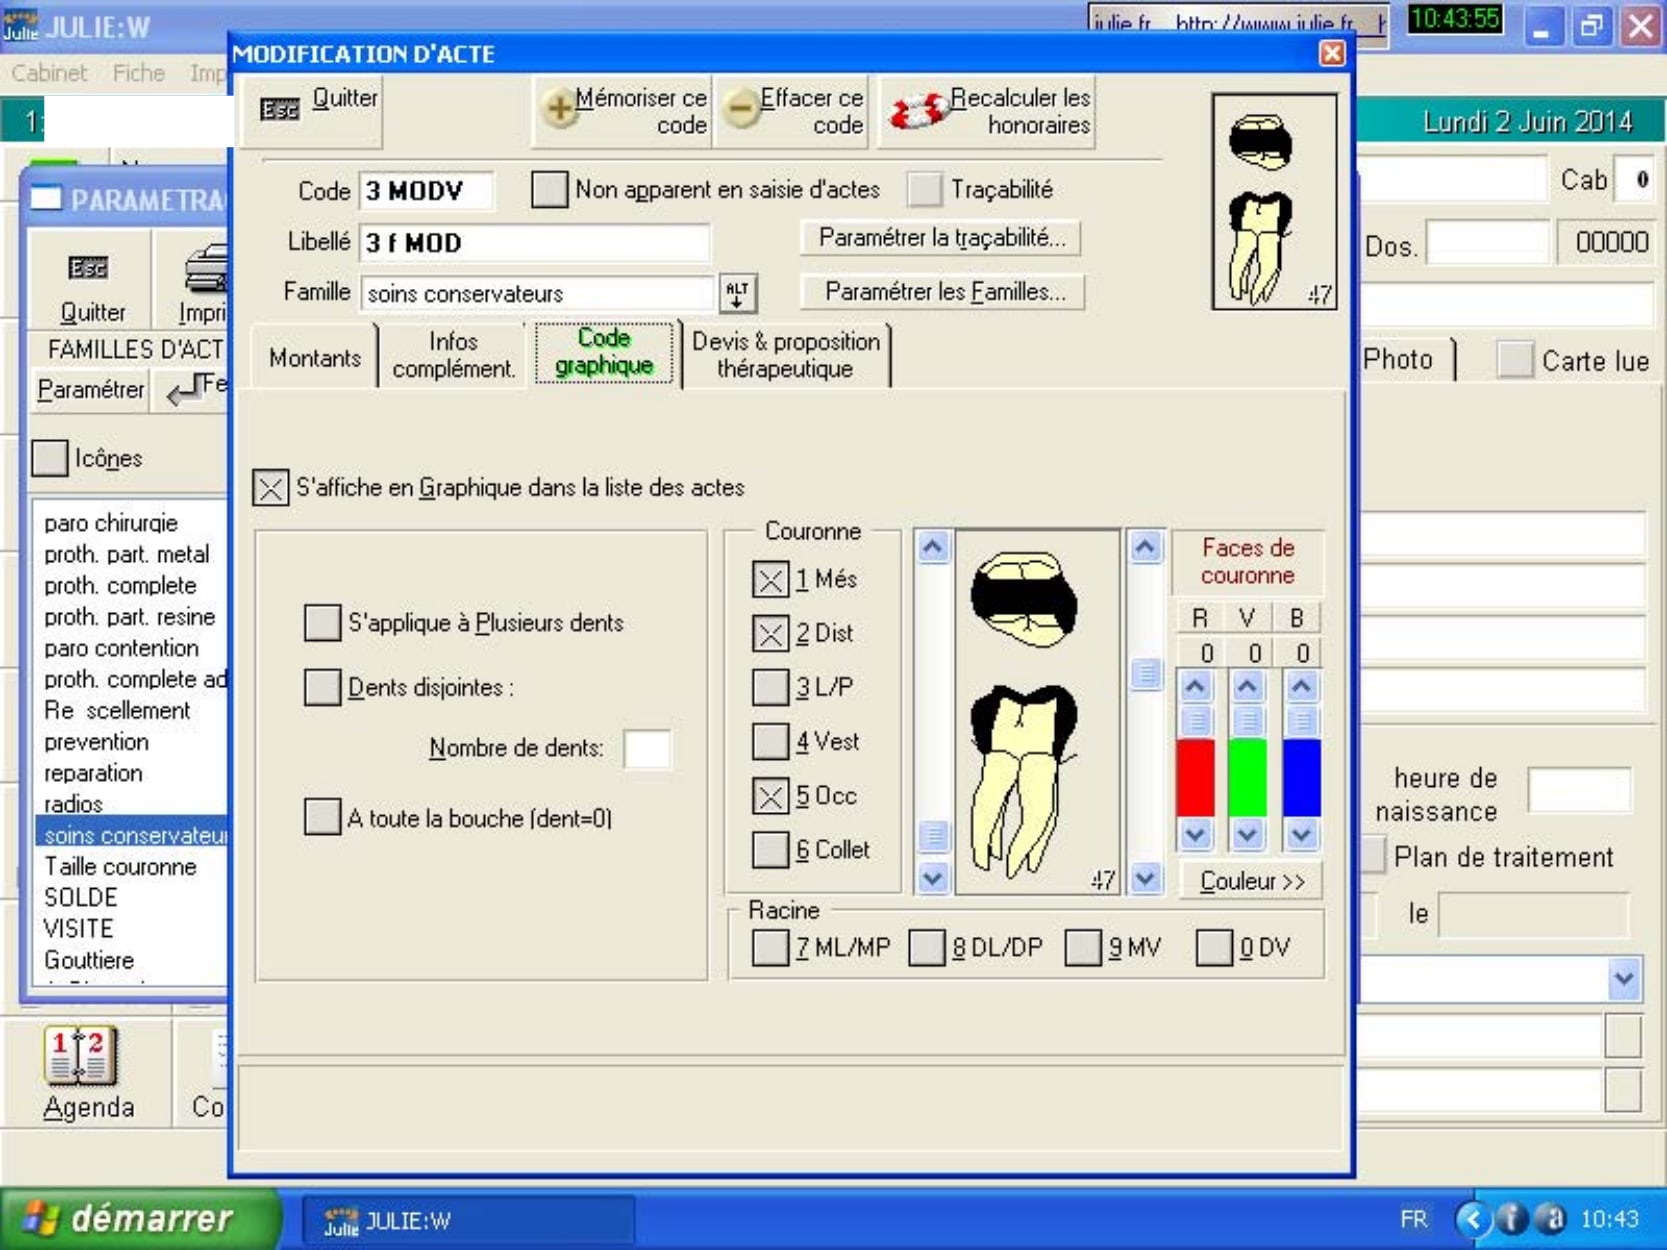Click the Effacer ce code minus icon
Screen dimensions: 1667x1250
click(741, 109)
